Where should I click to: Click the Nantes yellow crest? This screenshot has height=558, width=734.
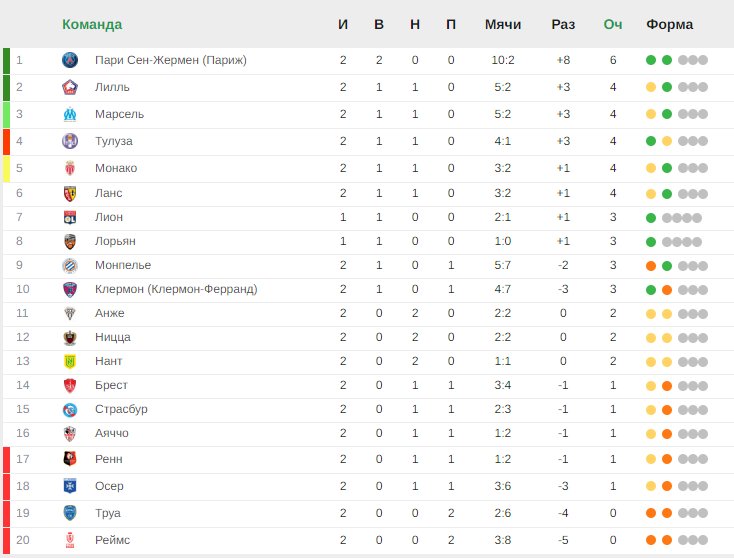pyautogui.click(x=70, y=361)
